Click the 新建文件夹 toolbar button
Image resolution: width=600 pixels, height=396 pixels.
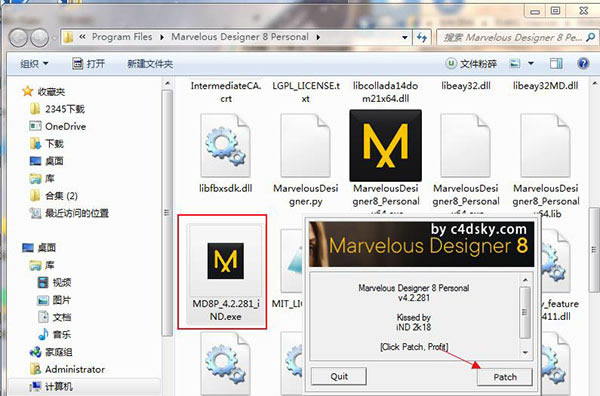click(150, 64)
